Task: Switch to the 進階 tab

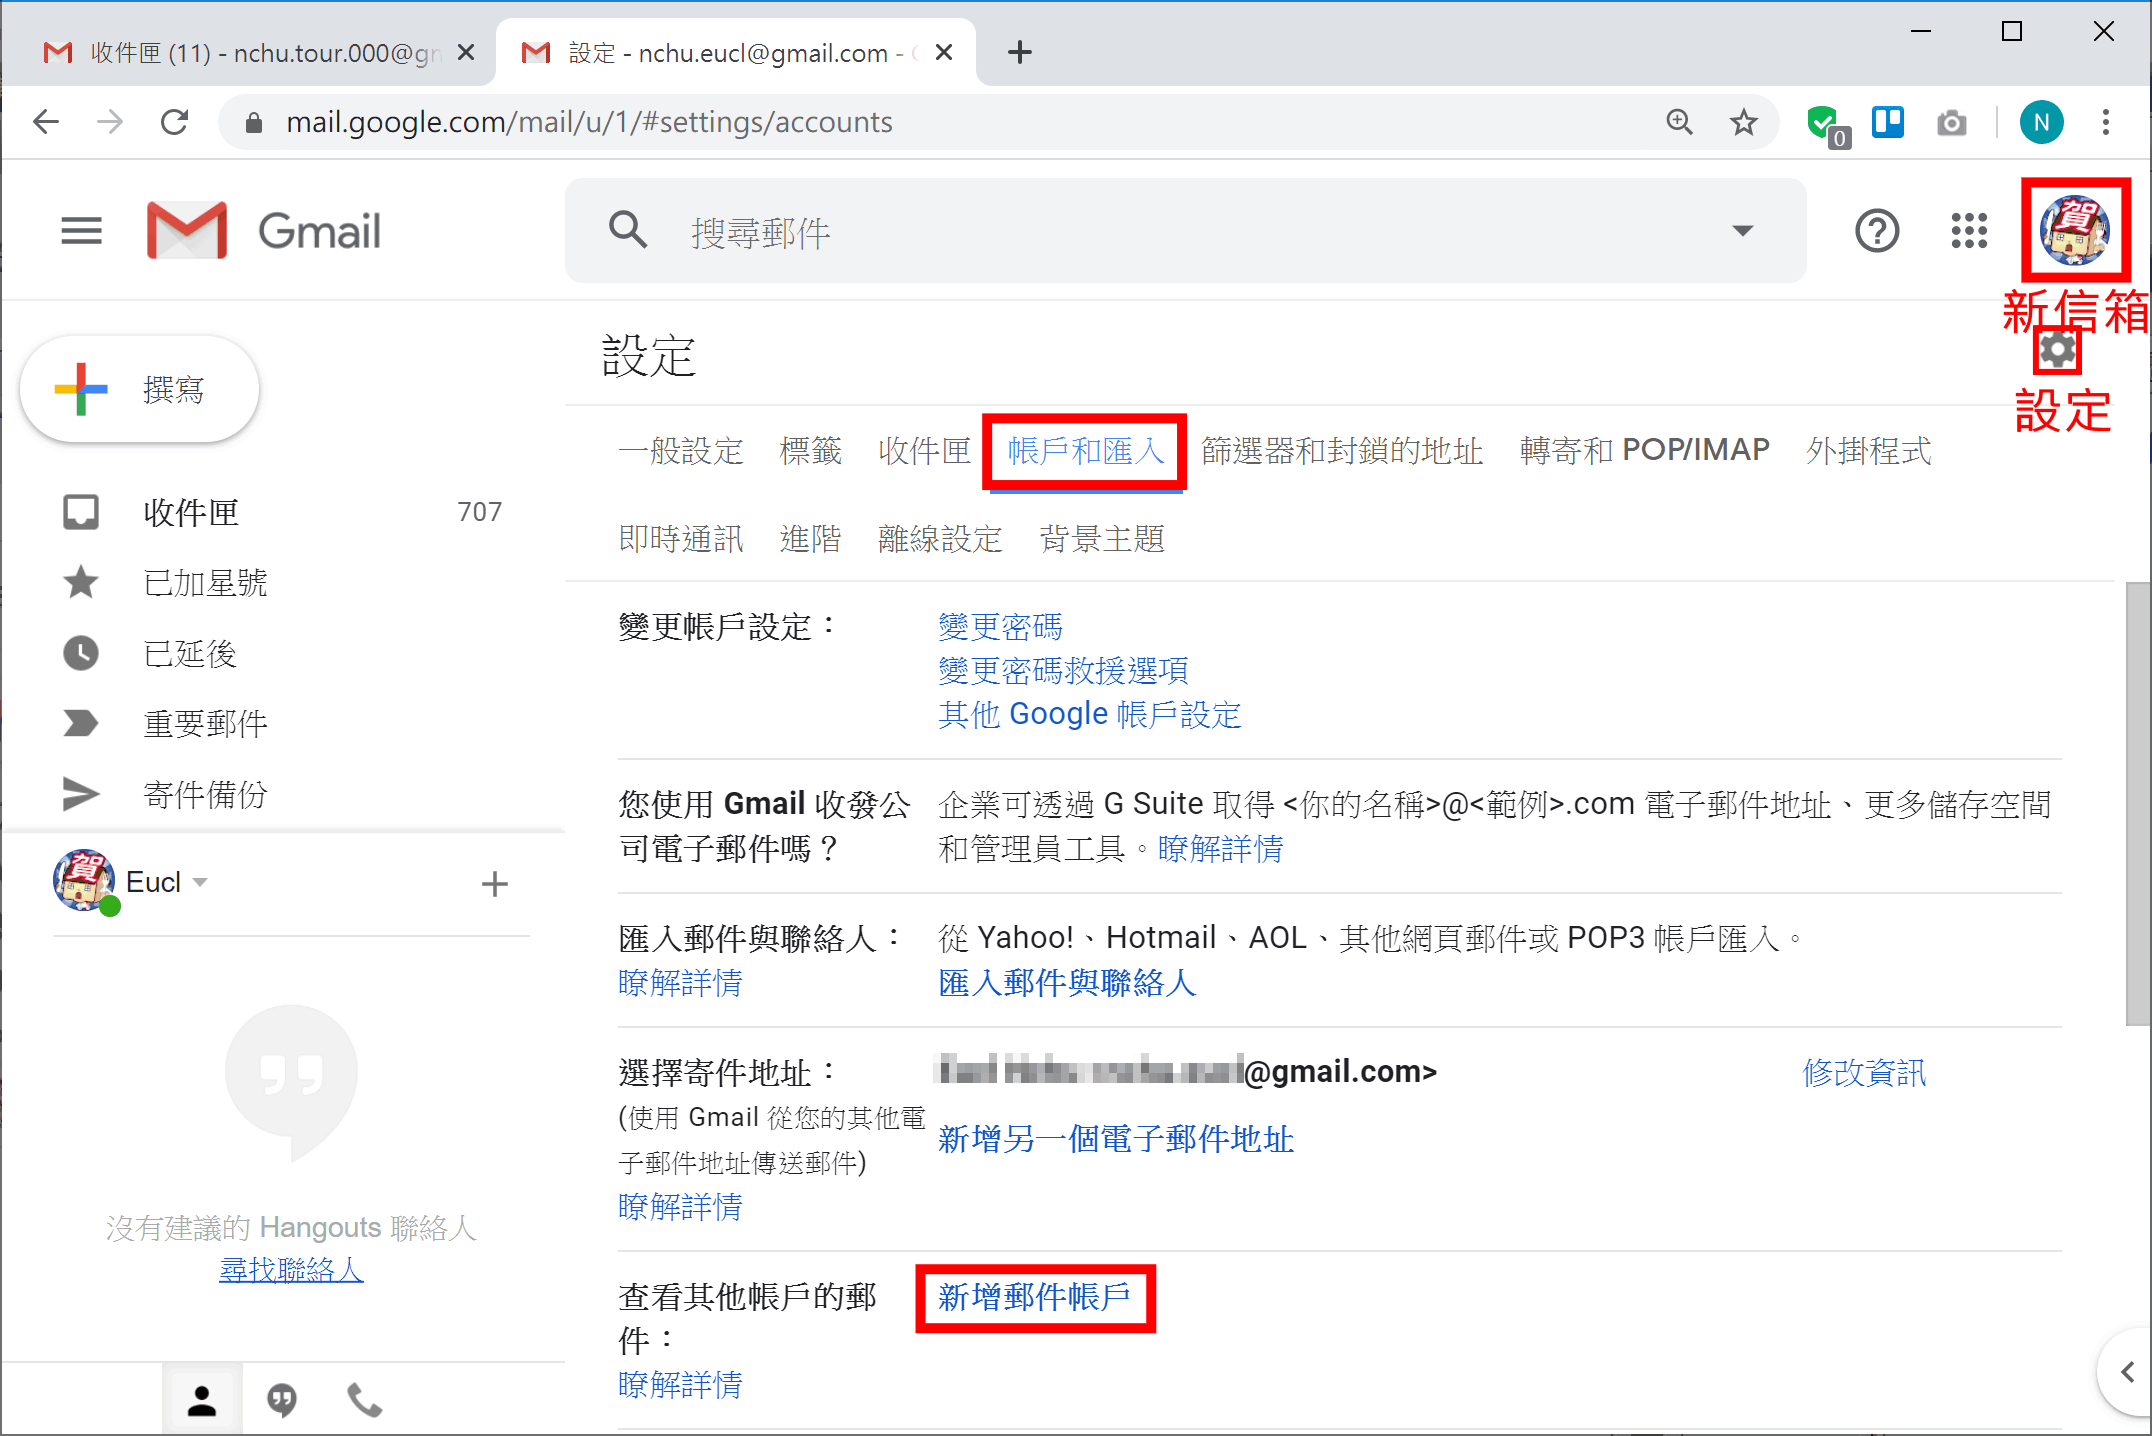Action: click(x=810, y=539)
